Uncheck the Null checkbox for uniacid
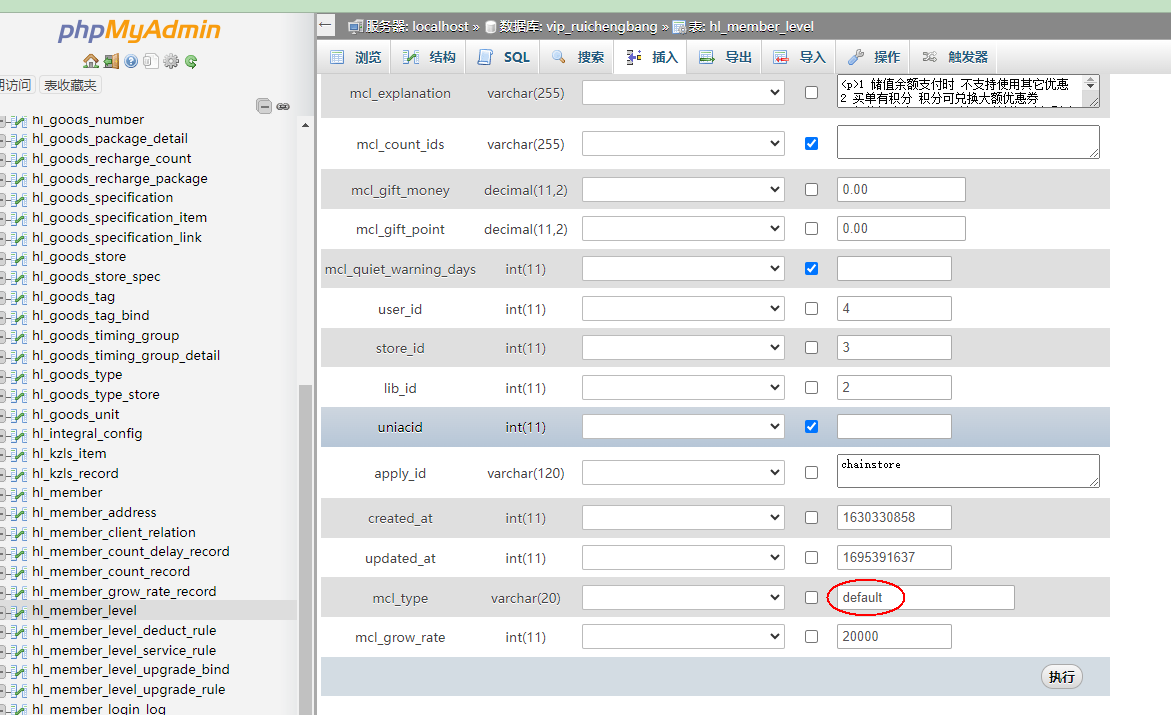Screen dimensions: 1171x715 (x=811, y=426)
